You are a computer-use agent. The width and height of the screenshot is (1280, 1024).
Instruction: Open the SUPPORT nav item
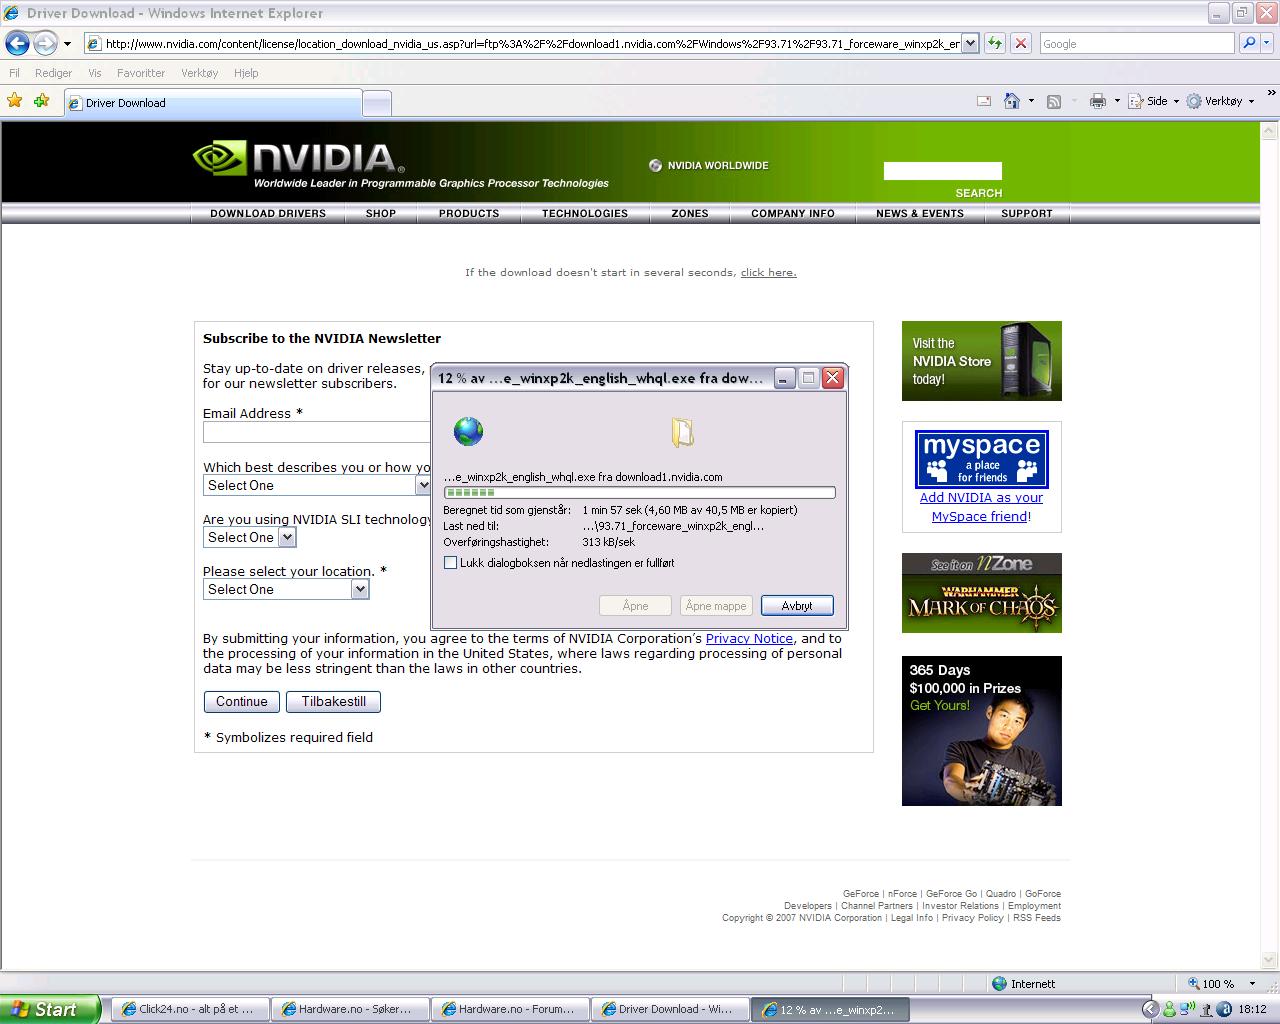pyautogui.click(x=1027, y=213)
